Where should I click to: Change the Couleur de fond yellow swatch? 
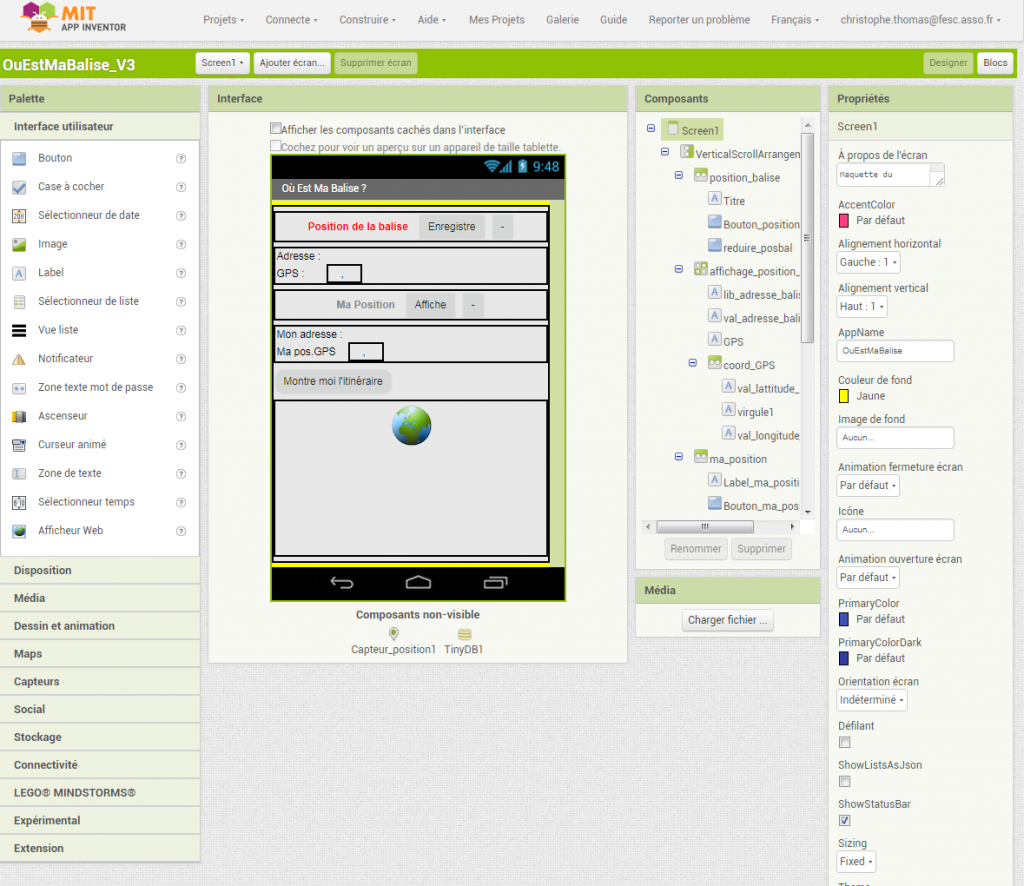click(x=844, y=396)
